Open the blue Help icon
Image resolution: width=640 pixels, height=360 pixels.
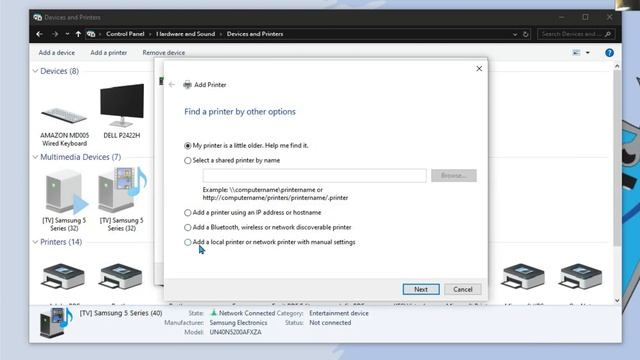[609, 53]
